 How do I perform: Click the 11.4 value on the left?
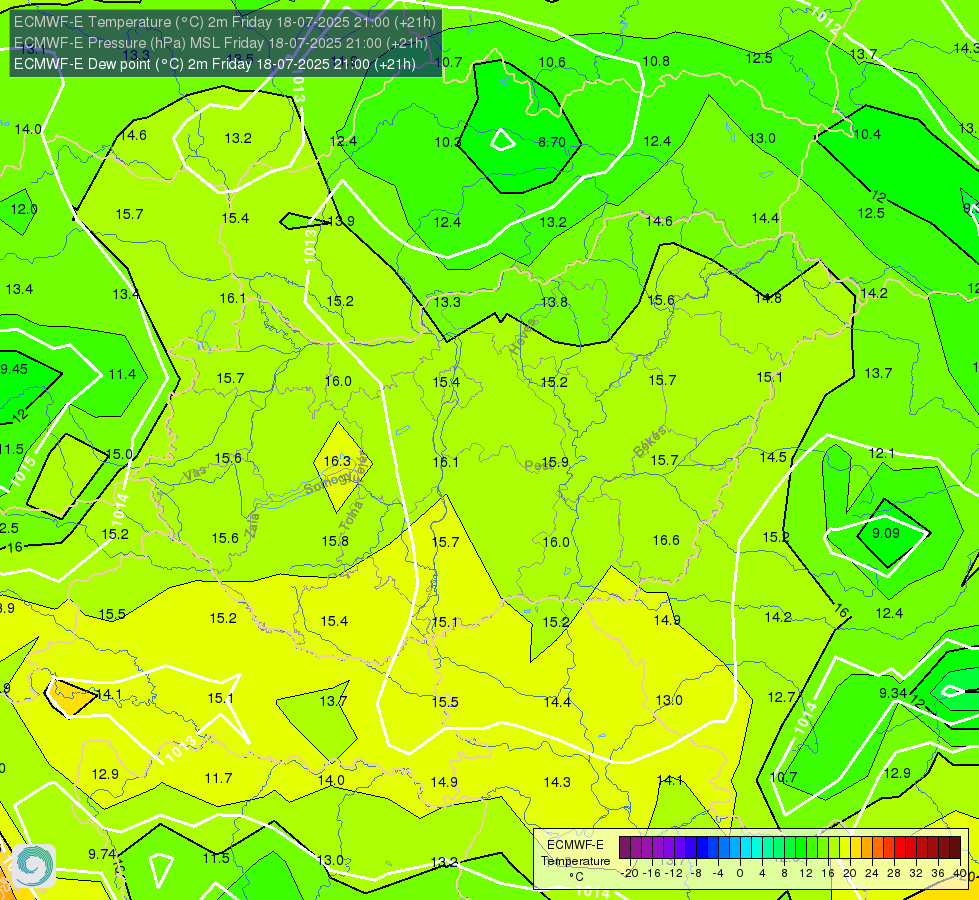[122, 374]
